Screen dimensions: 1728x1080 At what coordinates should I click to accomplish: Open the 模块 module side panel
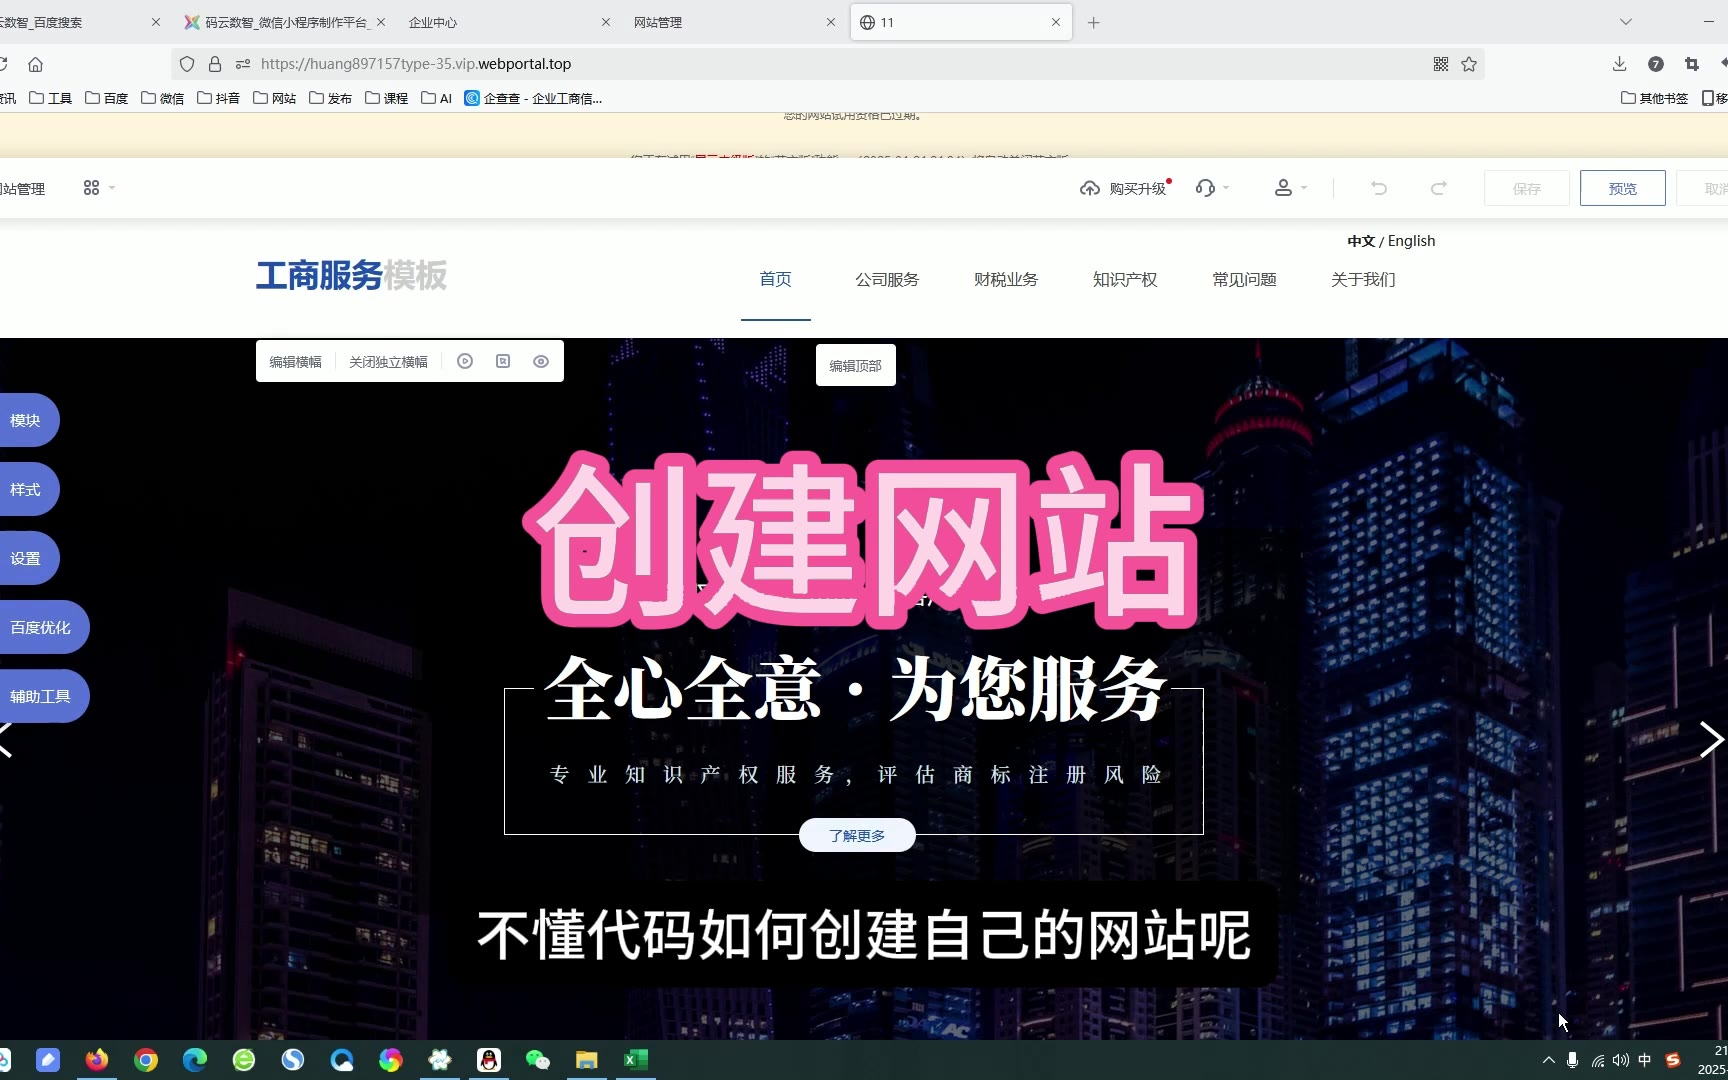pyautogui.click(x=27, y=420)
